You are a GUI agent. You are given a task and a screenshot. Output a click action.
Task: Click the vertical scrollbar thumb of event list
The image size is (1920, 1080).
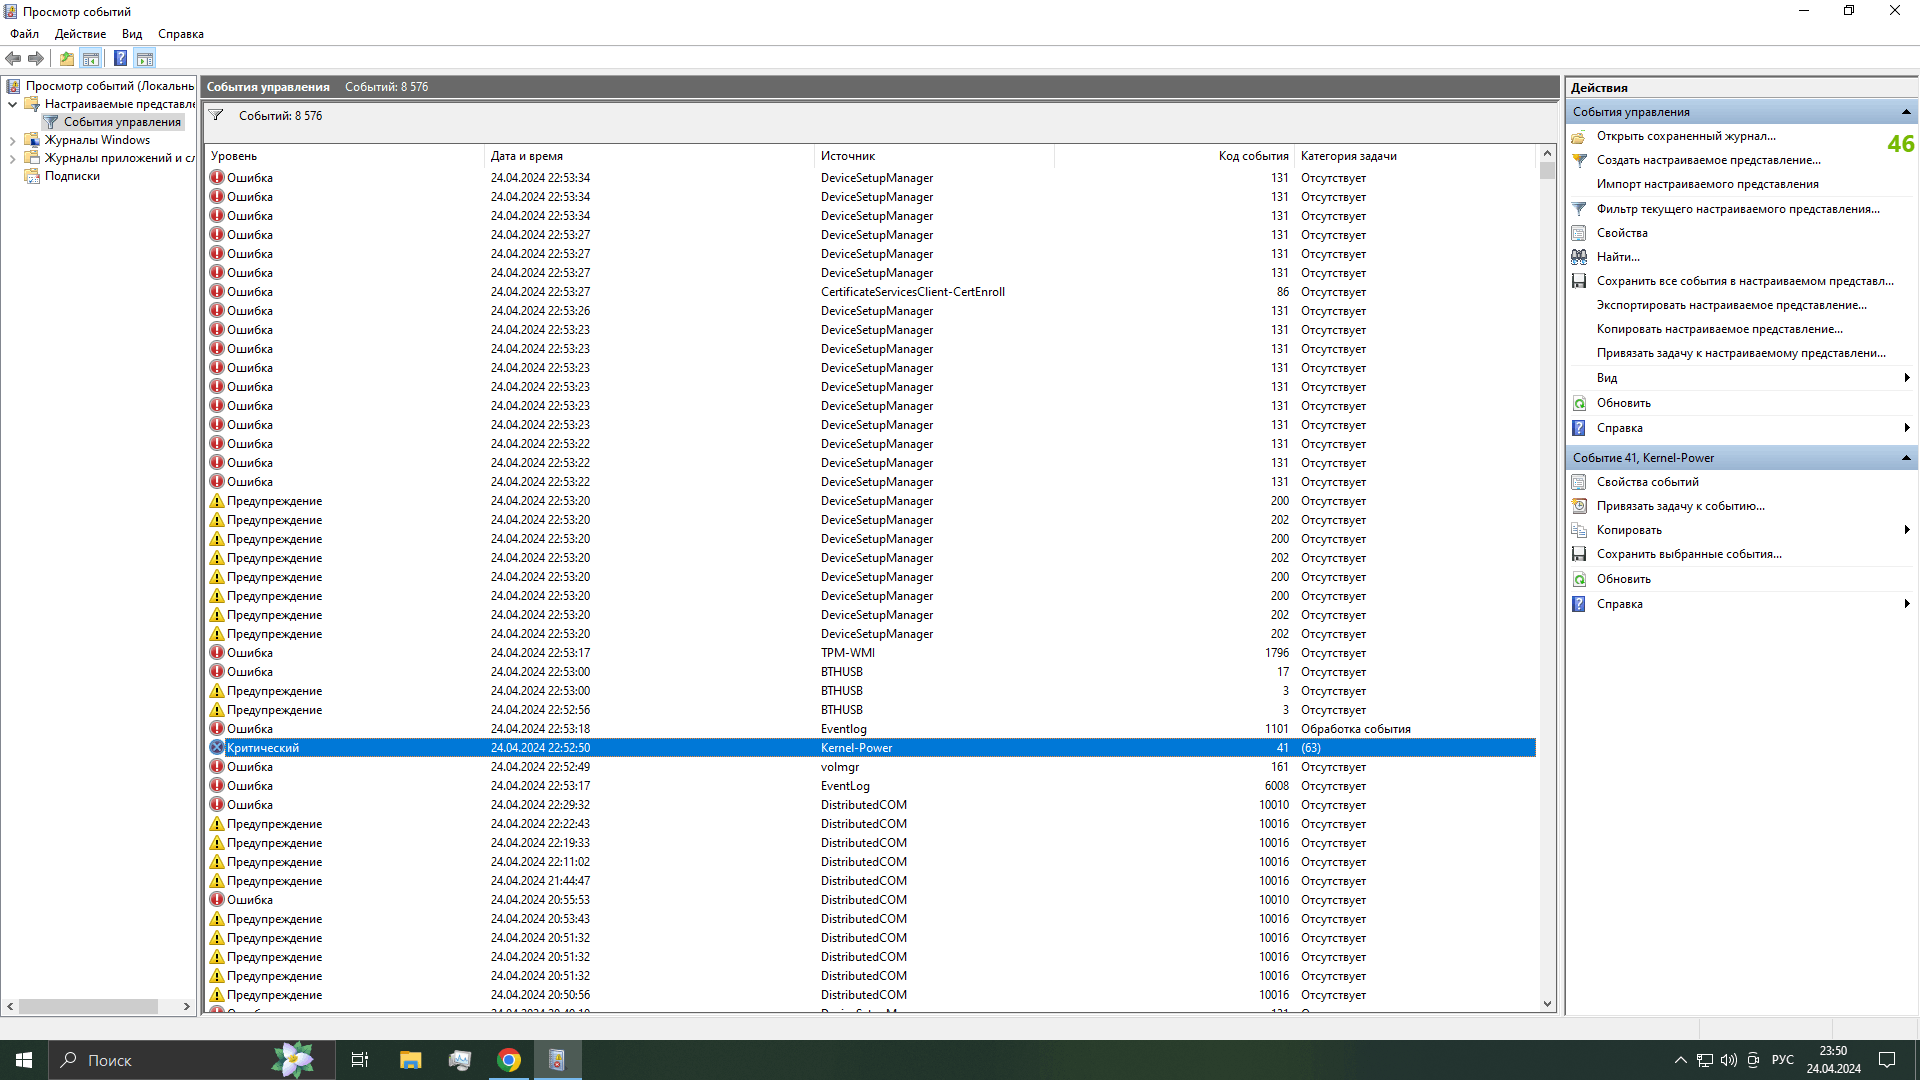pos(1547,171)
